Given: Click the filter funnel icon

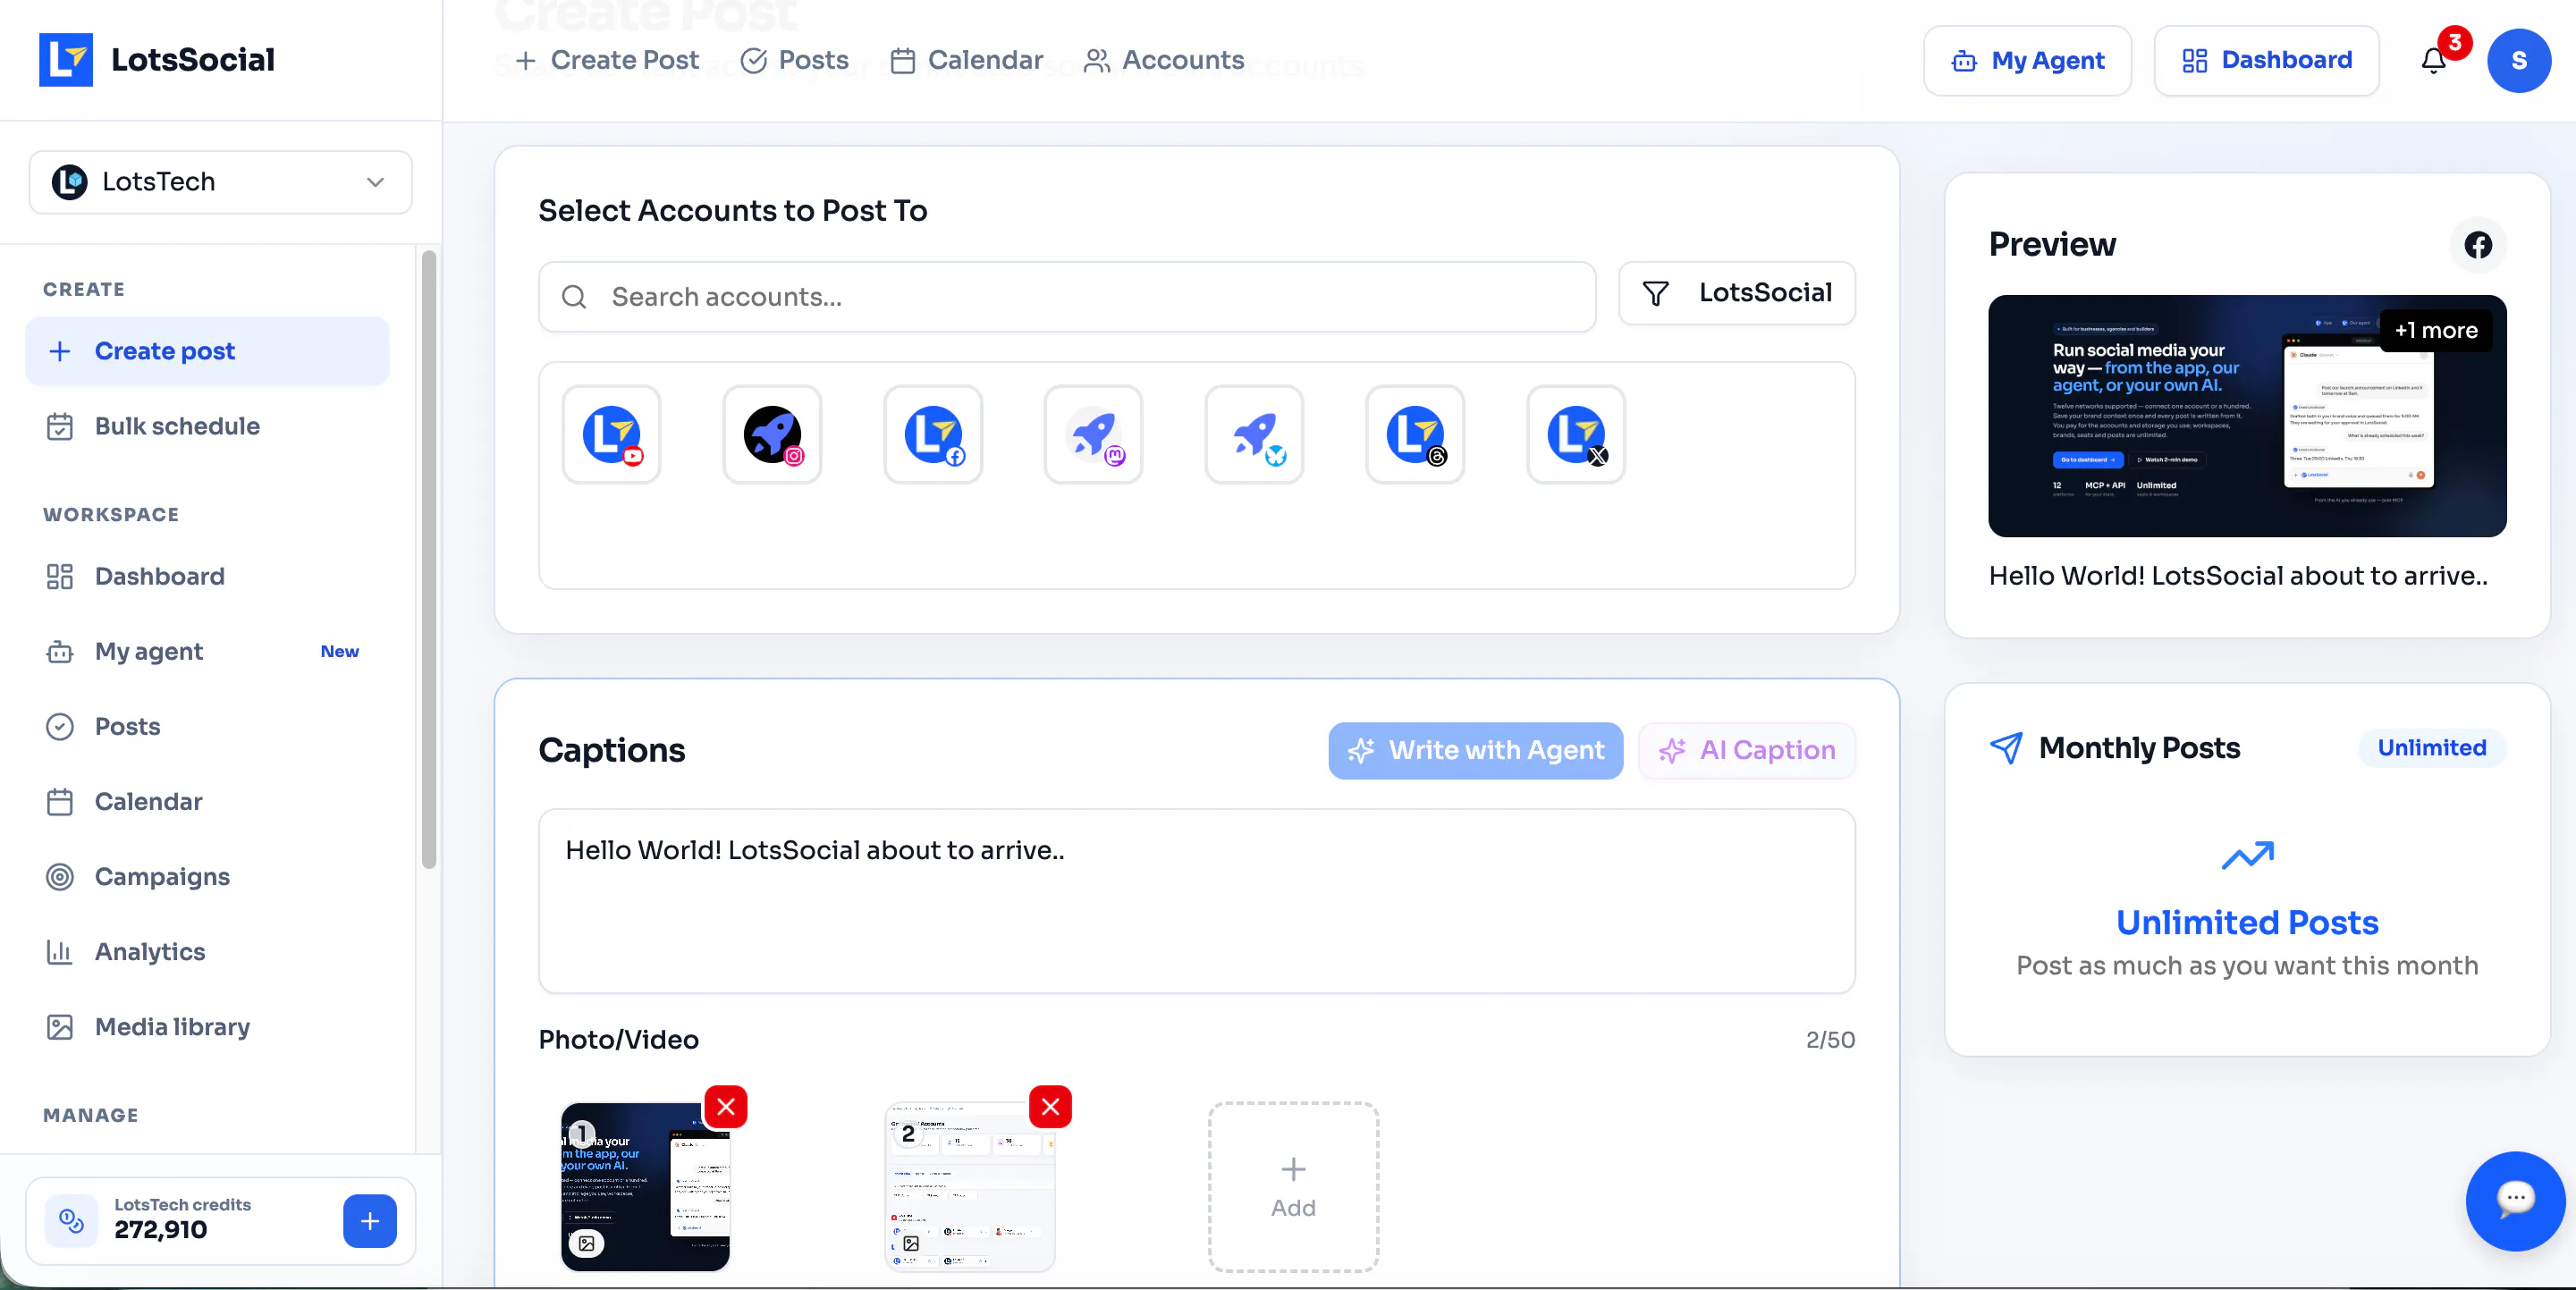Looking at the screenshot, I should pos(1656,293).
